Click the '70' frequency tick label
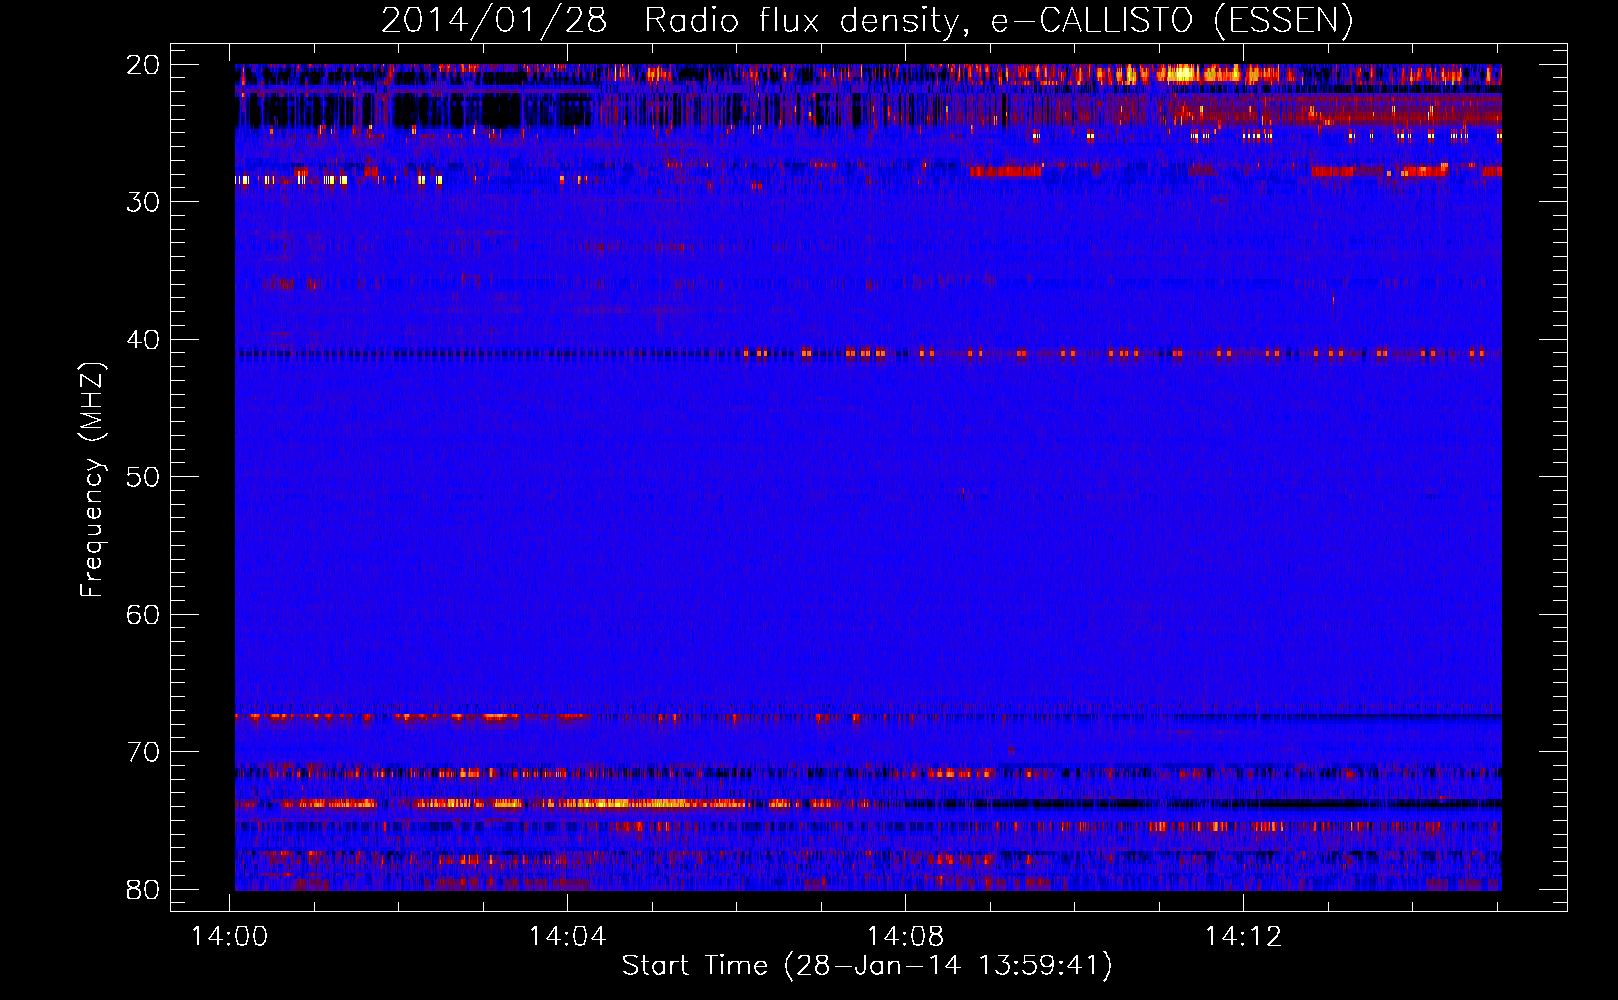The width and height of the screenshot is (1618, 1000). pyautogui.click(x=143, y=752)
